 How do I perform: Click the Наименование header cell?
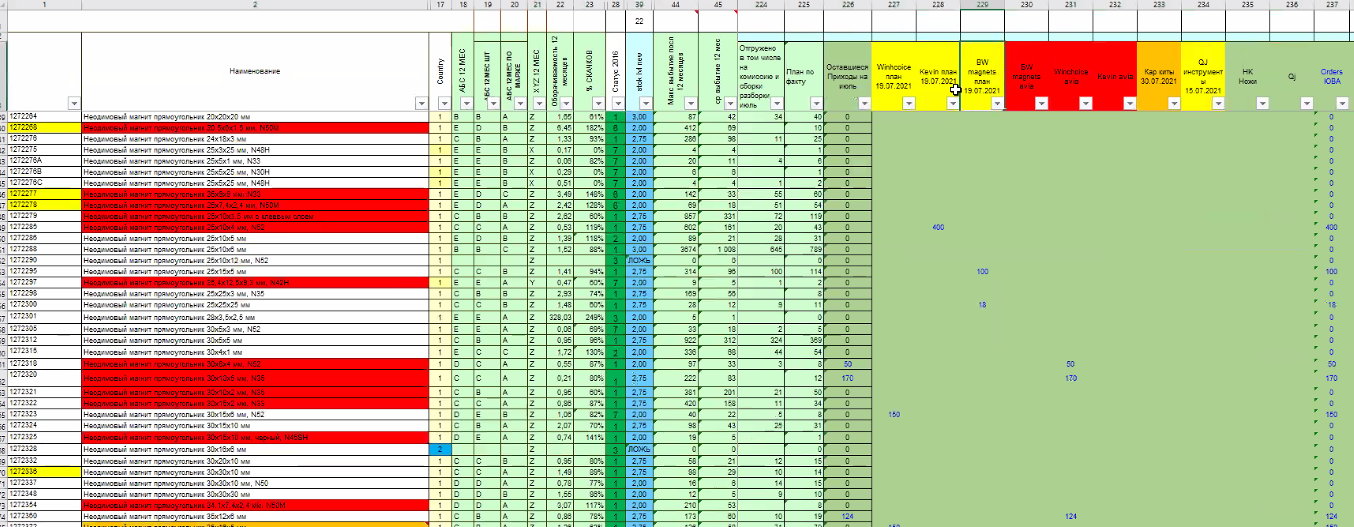click(256, 71)
